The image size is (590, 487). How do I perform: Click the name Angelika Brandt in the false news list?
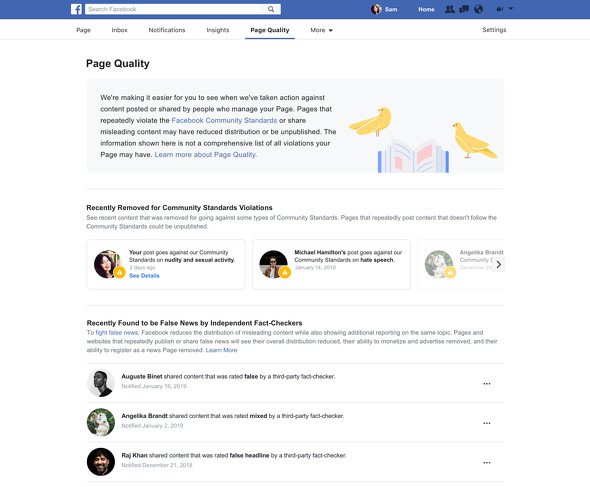[x=144, y=416]
